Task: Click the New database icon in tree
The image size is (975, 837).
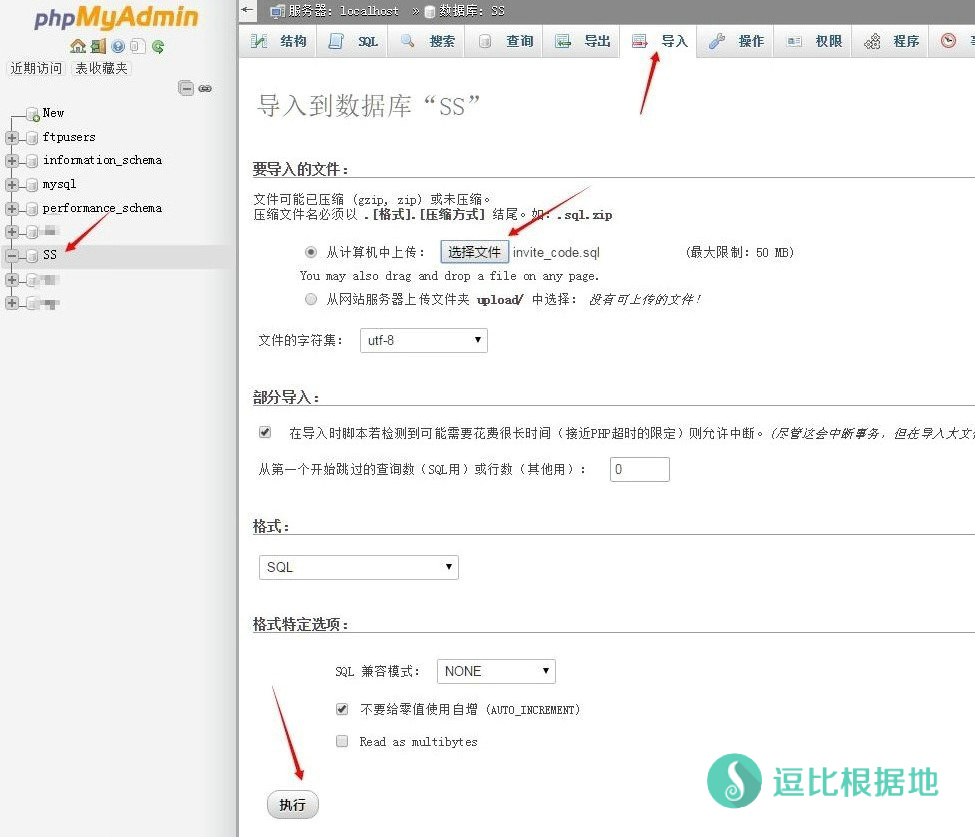Action: click(33, 114)
